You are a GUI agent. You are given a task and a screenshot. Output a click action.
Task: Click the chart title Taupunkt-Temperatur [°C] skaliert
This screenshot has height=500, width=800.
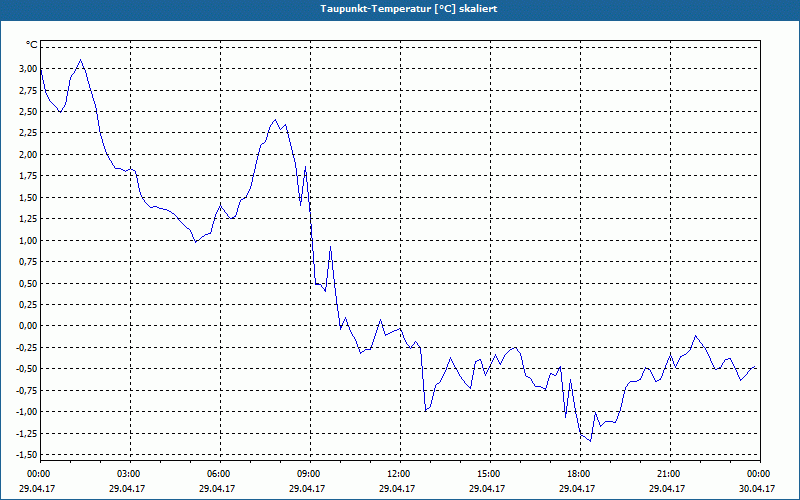click(x=401, y=9)
